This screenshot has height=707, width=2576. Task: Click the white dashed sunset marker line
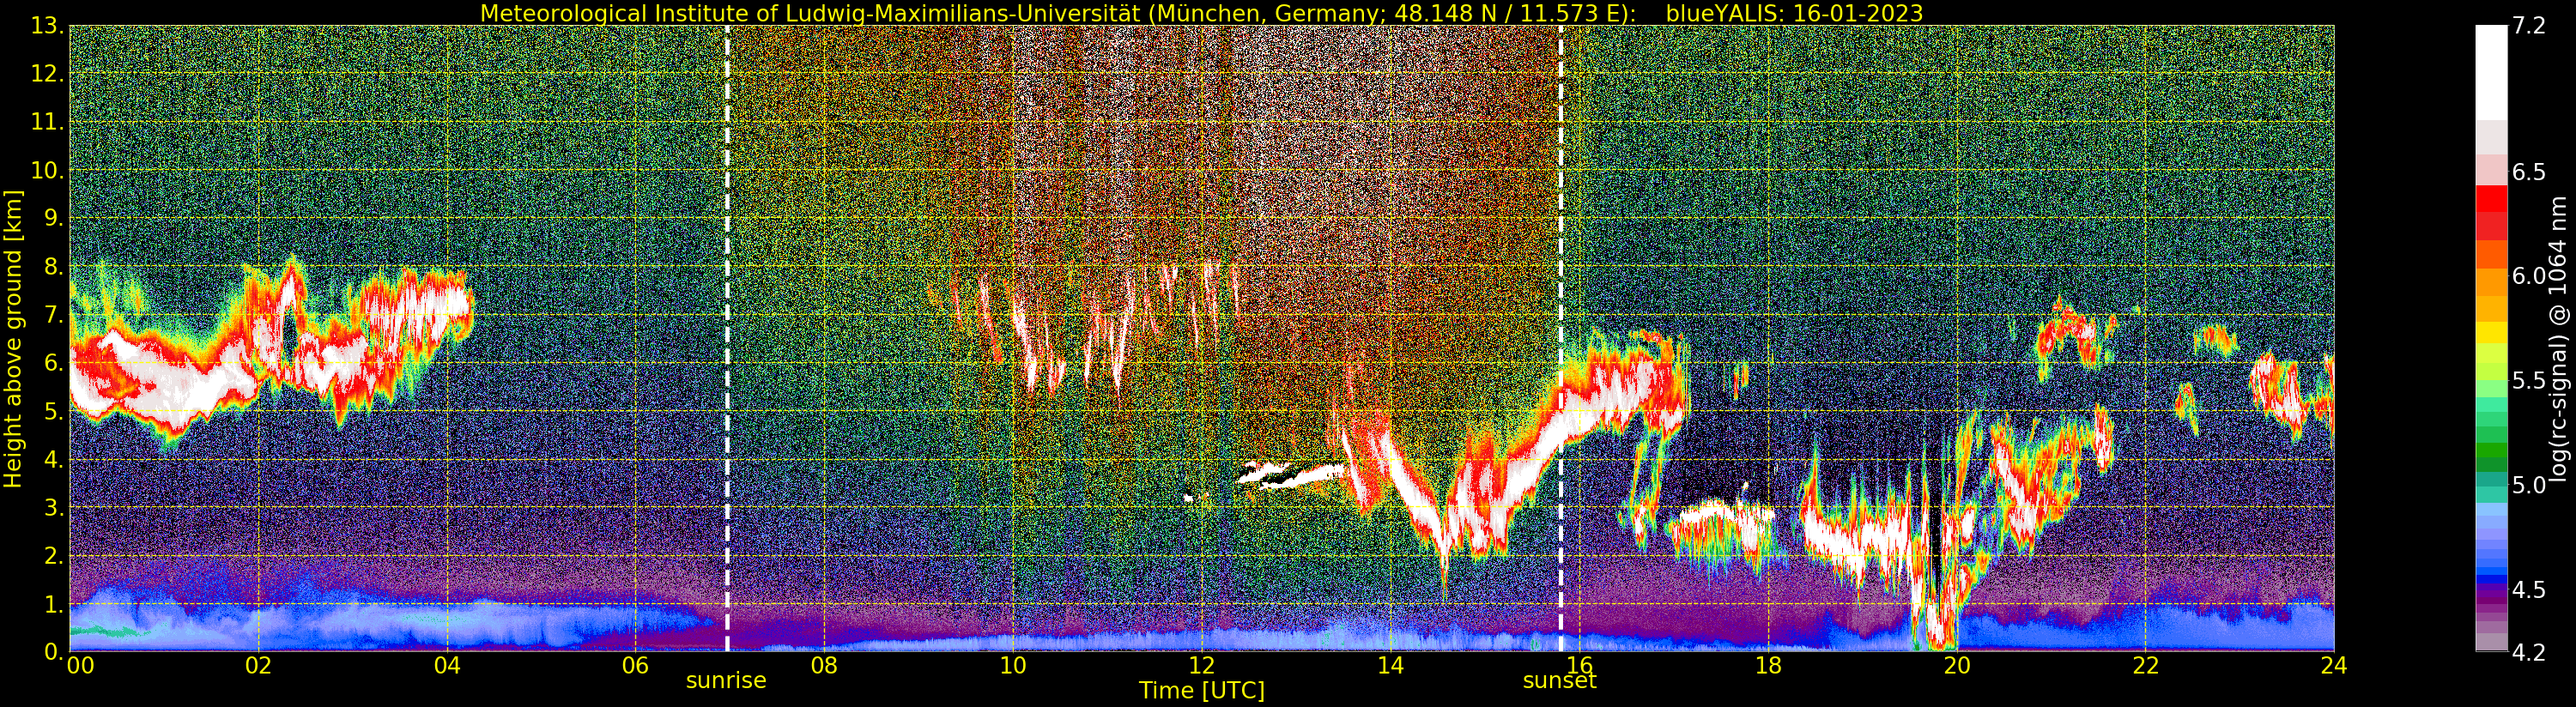pos(1560,338)
